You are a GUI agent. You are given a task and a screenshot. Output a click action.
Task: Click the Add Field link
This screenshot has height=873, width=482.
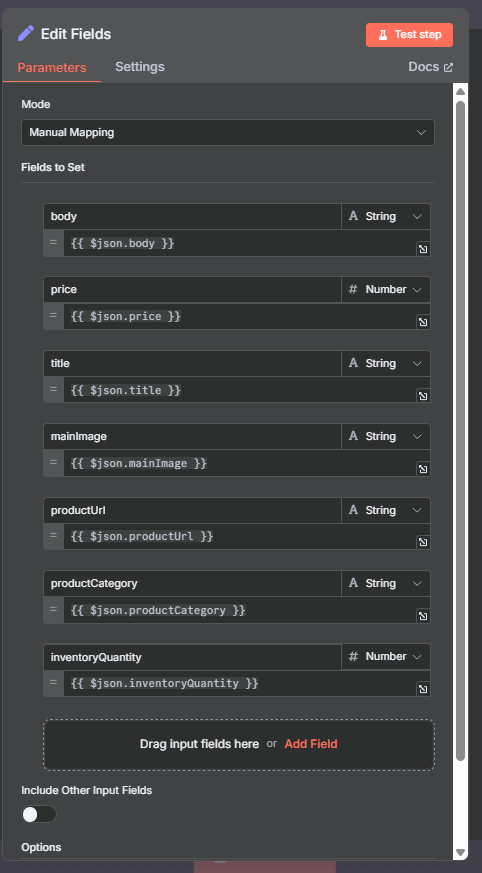[x=311, y=744]
